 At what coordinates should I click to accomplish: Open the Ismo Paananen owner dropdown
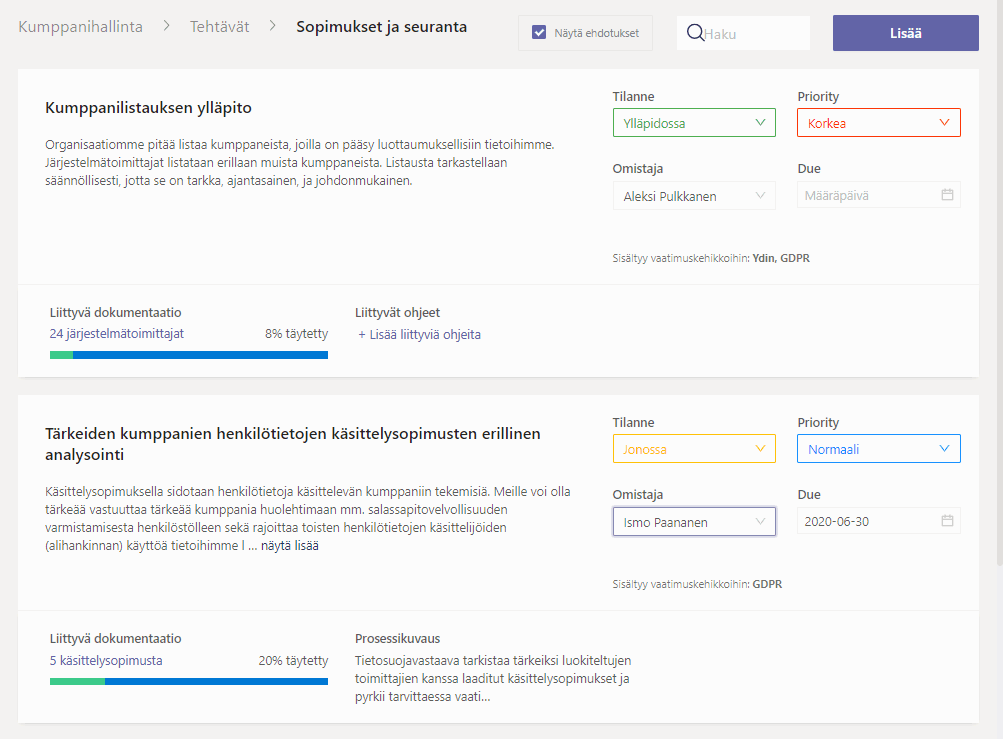tap(694, 522)
